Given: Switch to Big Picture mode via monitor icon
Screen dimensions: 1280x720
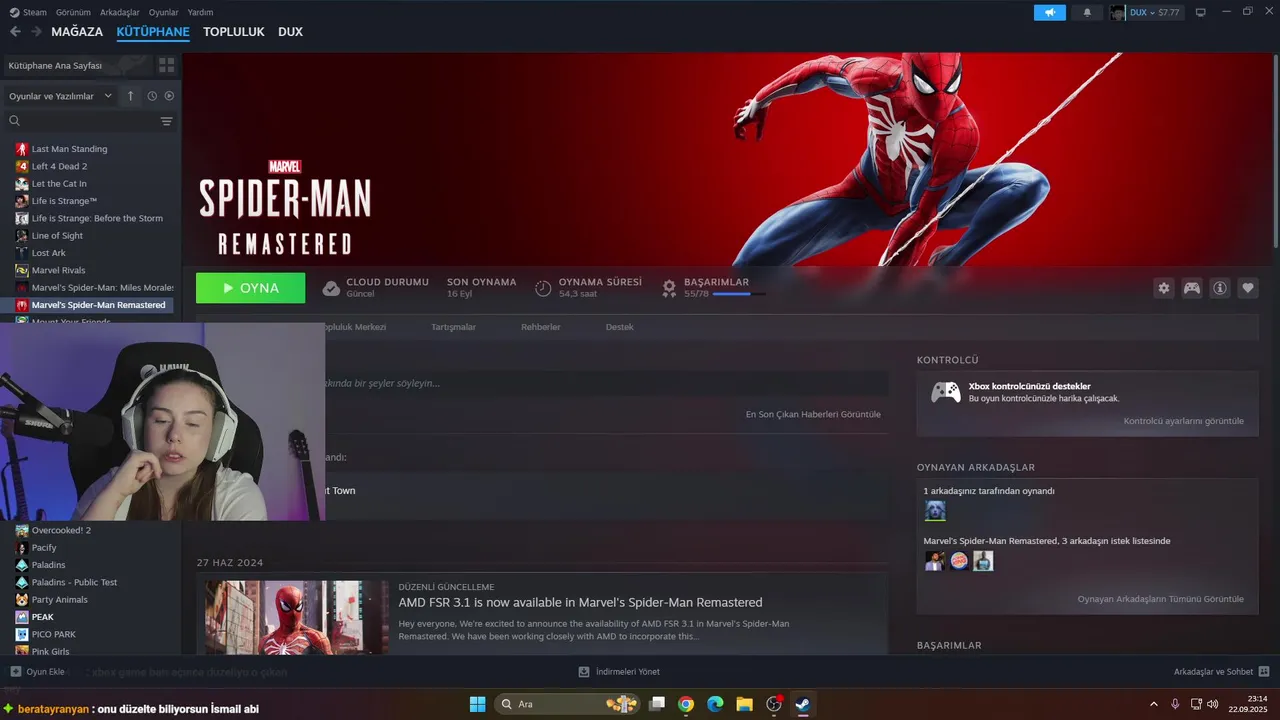Looking at the screenshot, I should pyautogui.click(x=1200, y=12).
